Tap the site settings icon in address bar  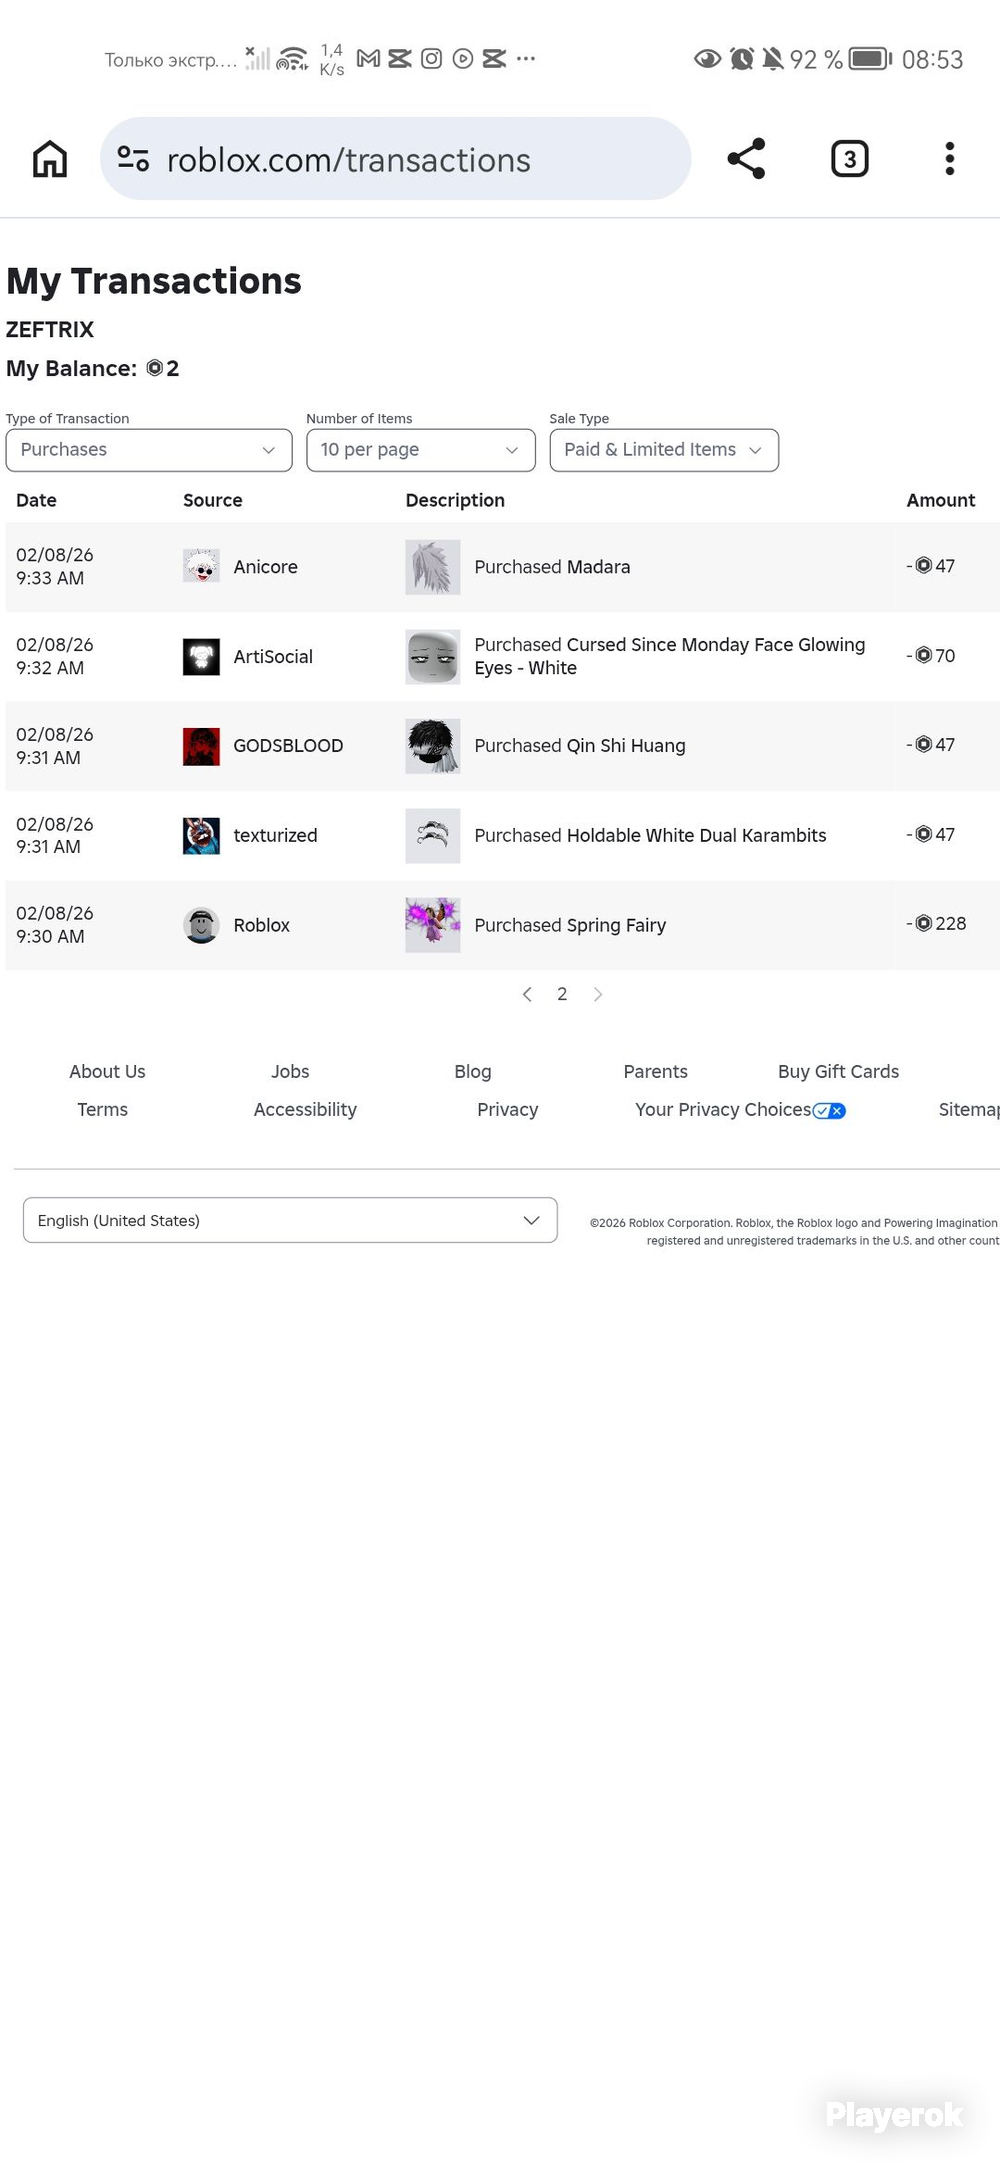(133, 159)
